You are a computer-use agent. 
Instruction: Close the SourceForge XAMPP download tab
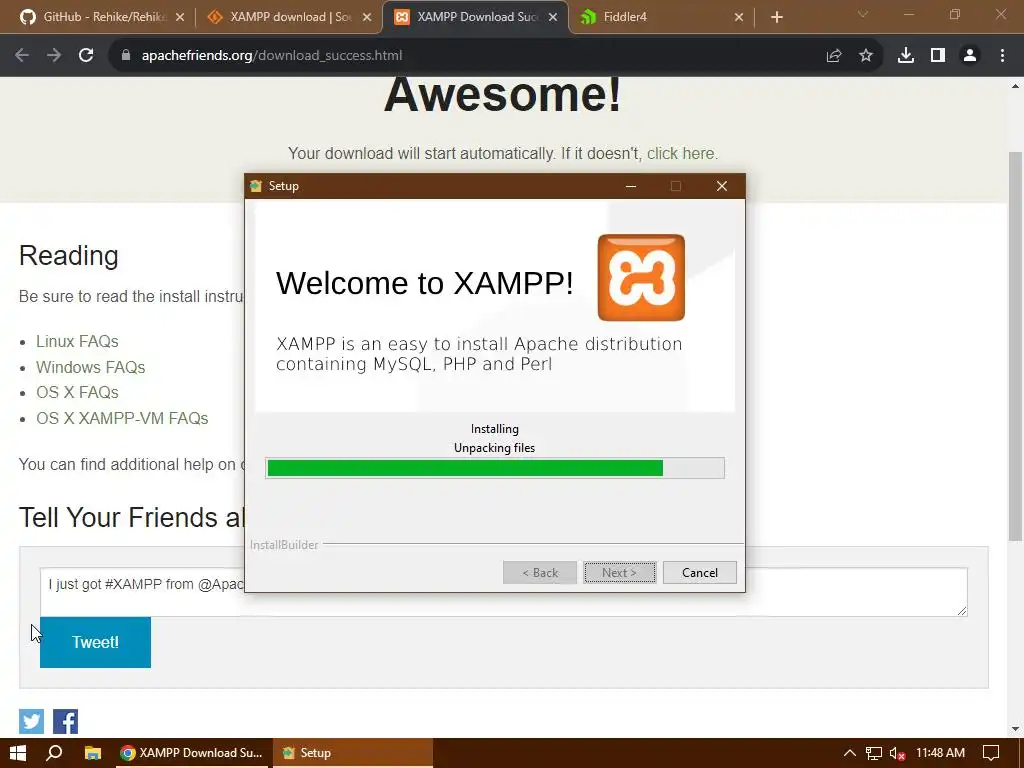[367, 17]
